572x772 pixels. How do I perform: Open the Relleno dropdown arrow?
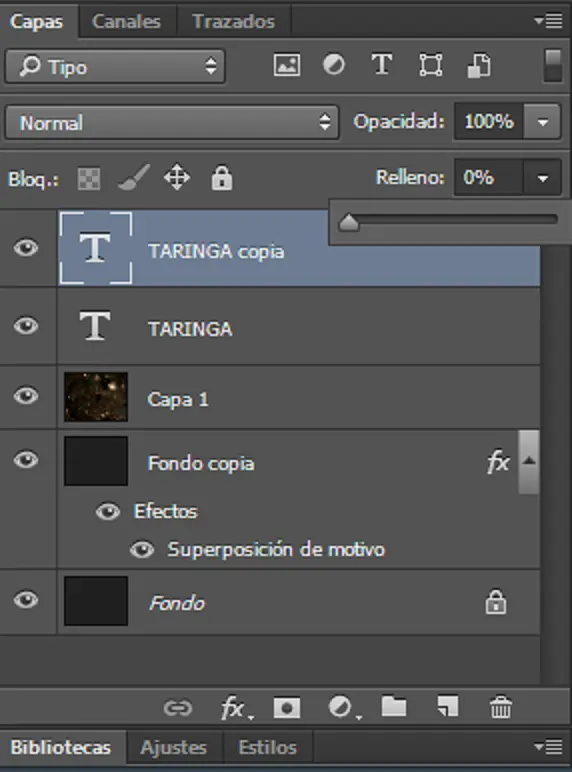tap(542, 178)
